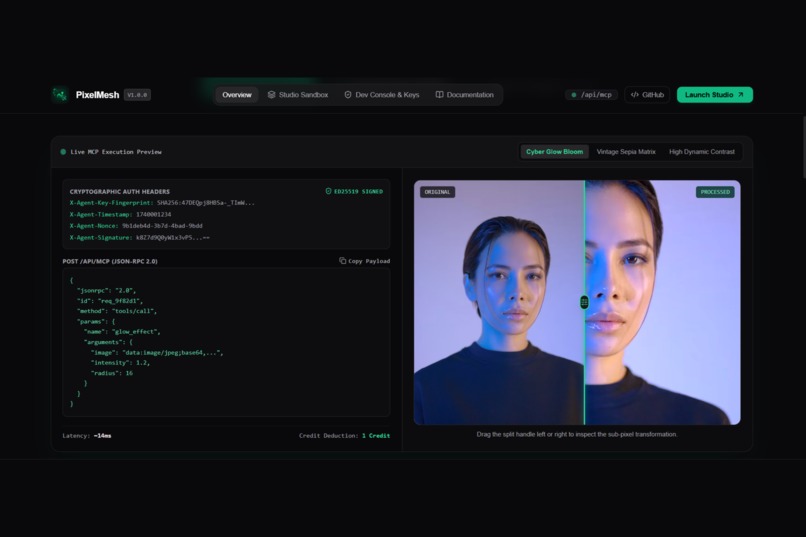Viewport: 806px width, 537px height.
Task: Select the Cyber Glow Bloom filter
Action: [554, 152]
